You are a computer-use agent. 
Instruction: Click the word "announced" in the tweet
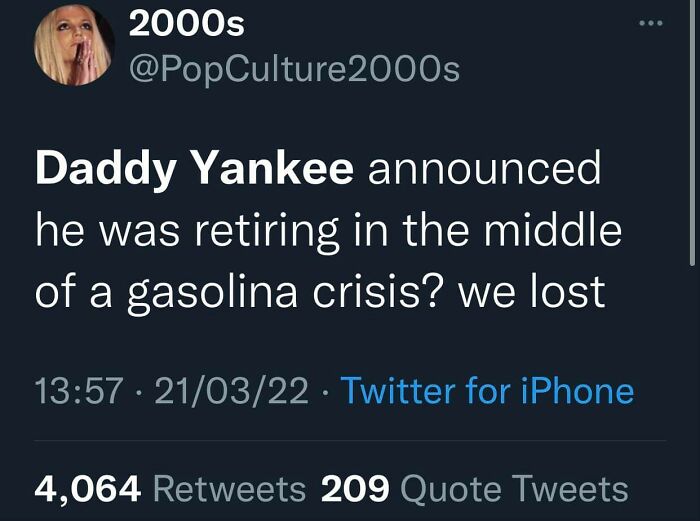(484, 170)
